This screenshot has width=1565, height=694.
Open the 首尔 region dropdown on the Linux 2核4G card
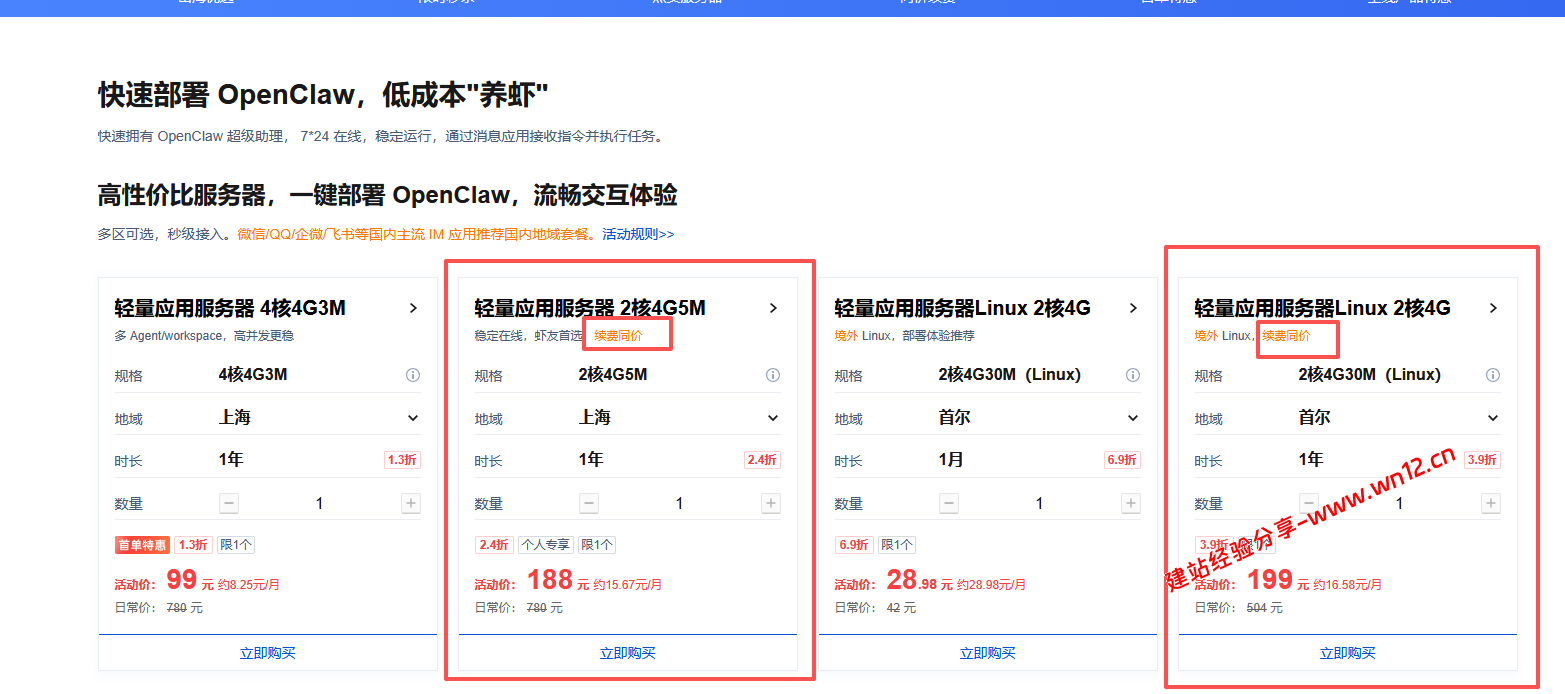coord(1132,417)
